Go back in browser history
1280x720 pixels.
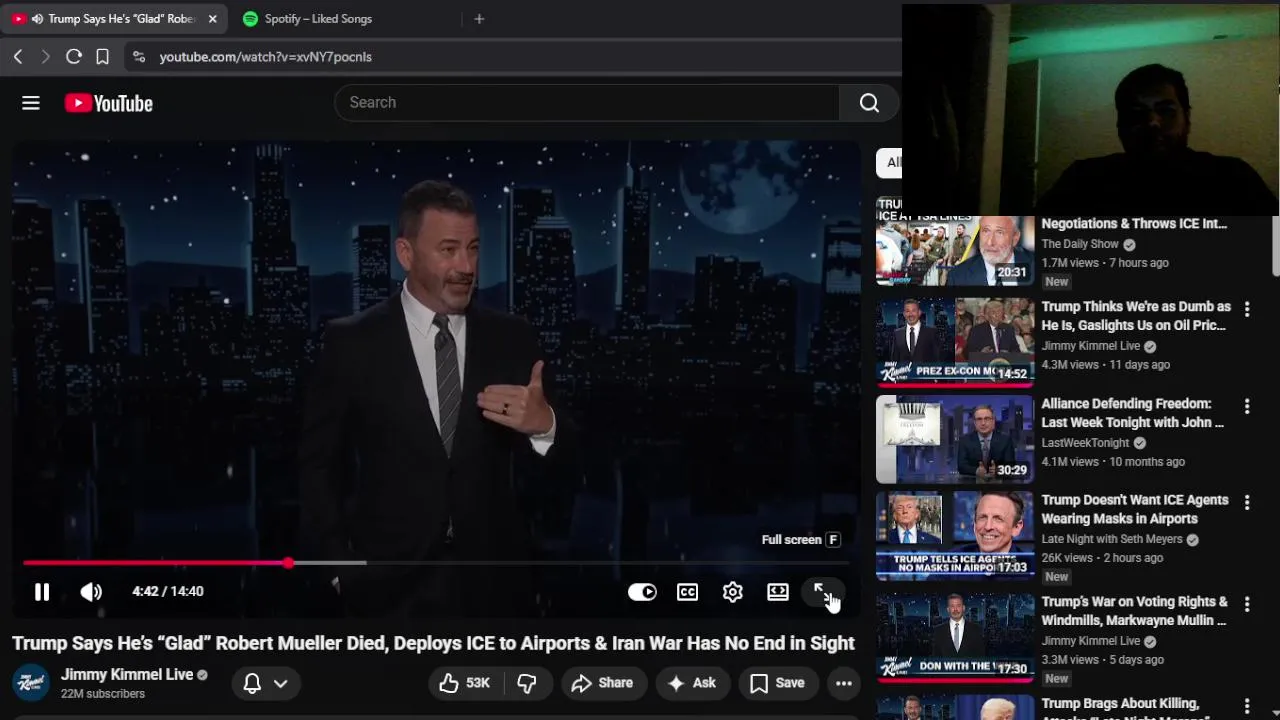(x=18, y=57)
